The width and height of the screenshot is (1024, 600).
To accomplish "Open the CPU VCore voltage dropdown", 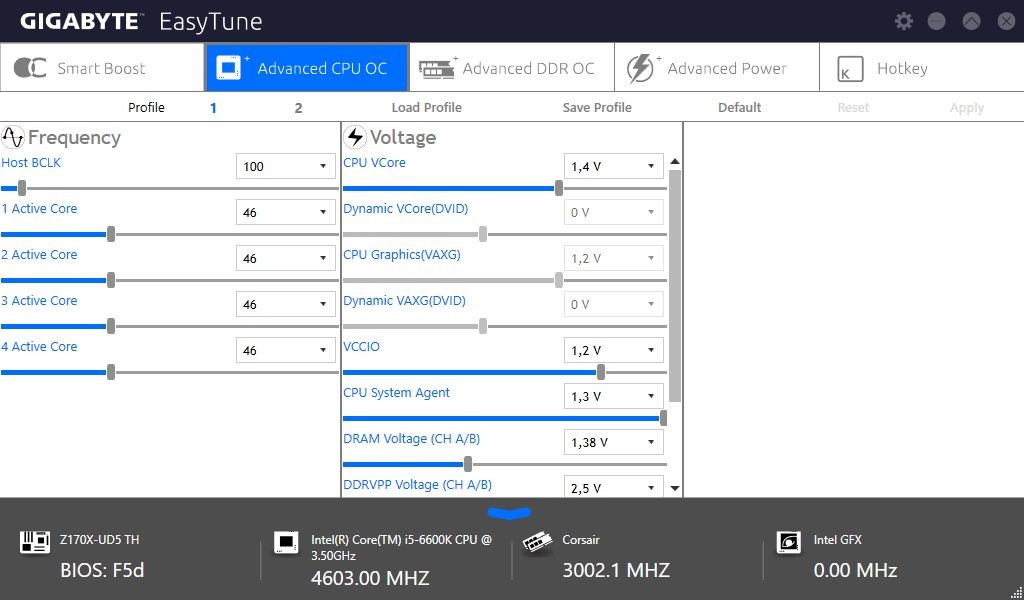I will pos(613,166).
